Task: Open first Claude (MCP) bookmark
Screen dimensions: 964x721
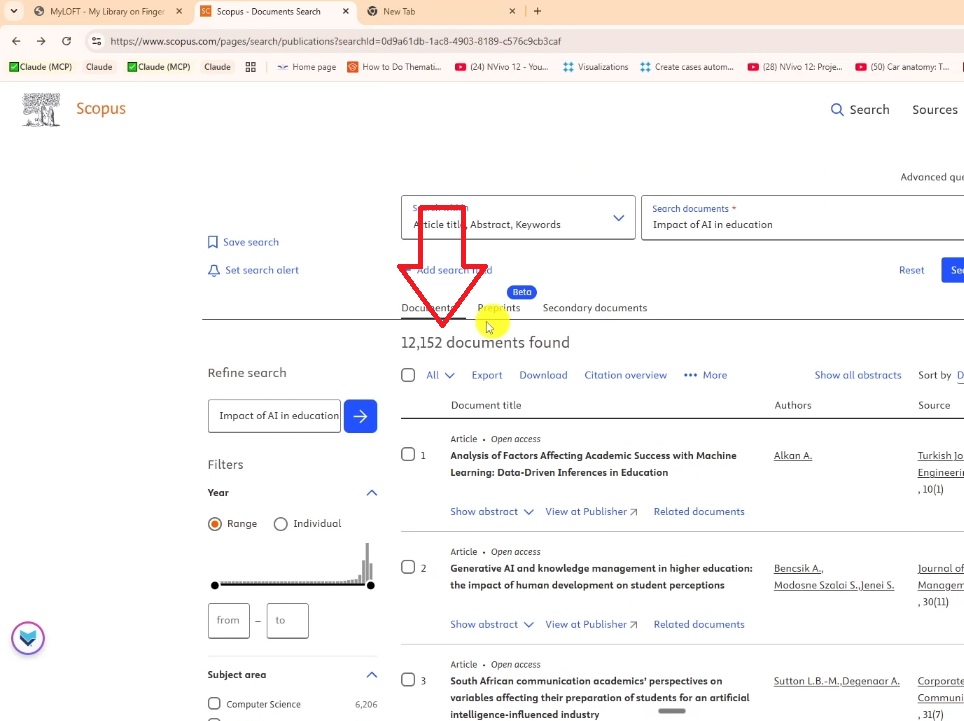Action: coord(41,67)
